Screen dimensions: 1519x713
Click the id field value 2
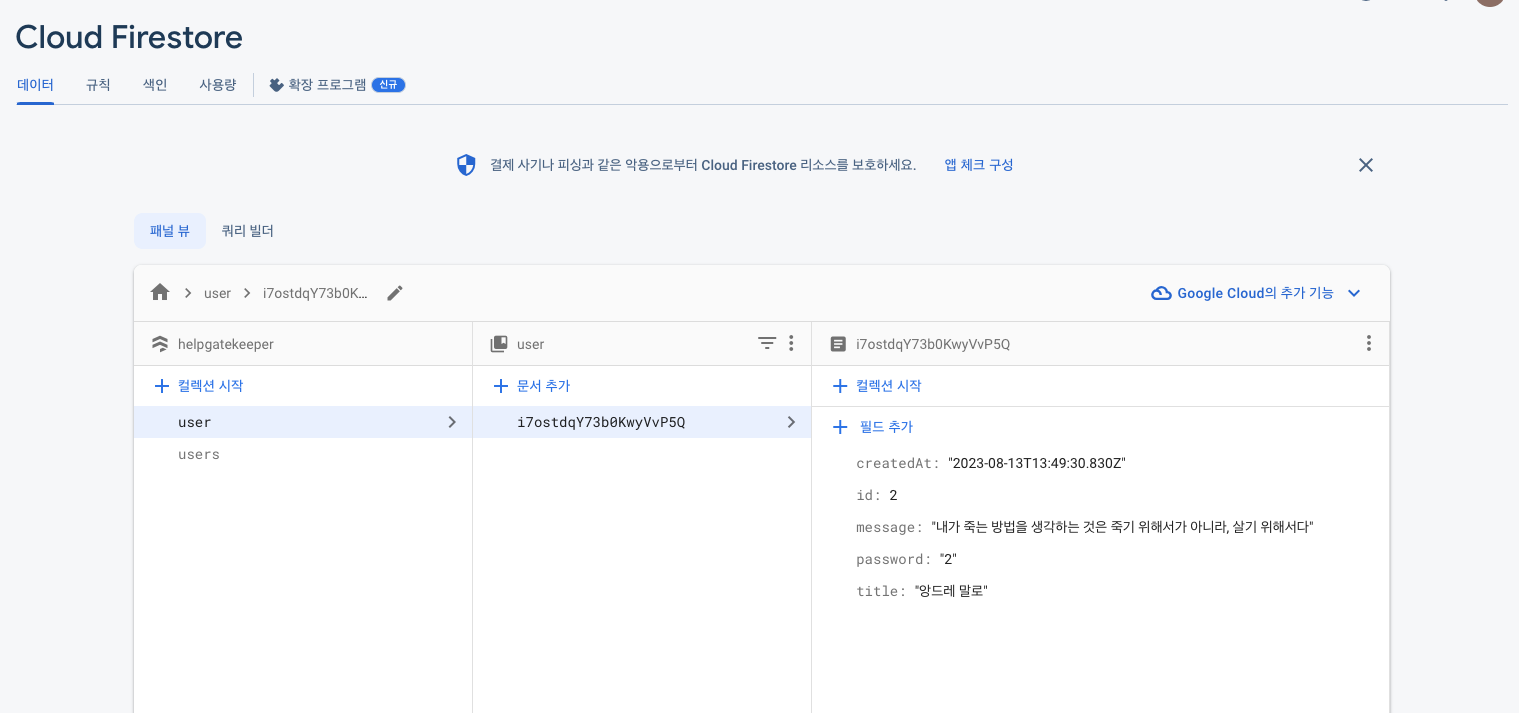893,495
